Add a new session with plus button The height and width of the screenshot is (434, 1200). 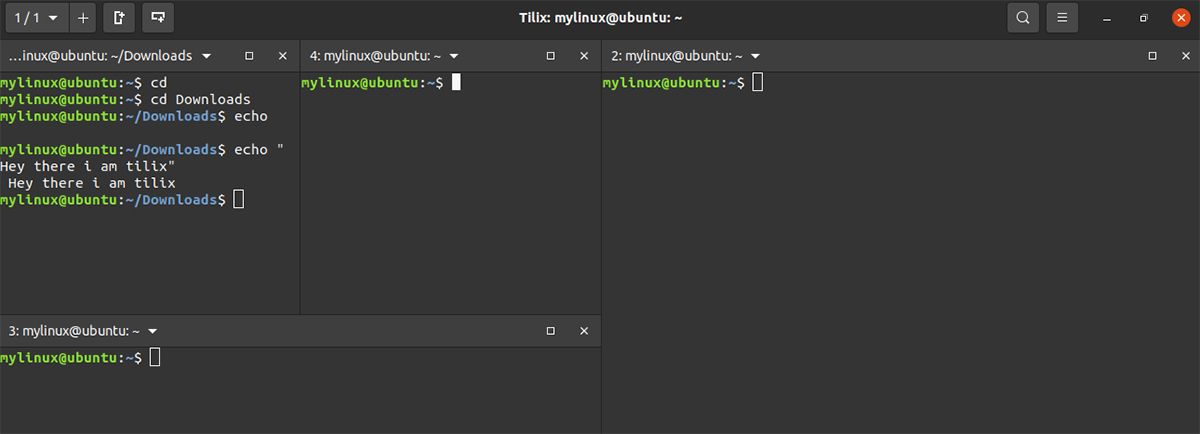[x=83, y=17]
